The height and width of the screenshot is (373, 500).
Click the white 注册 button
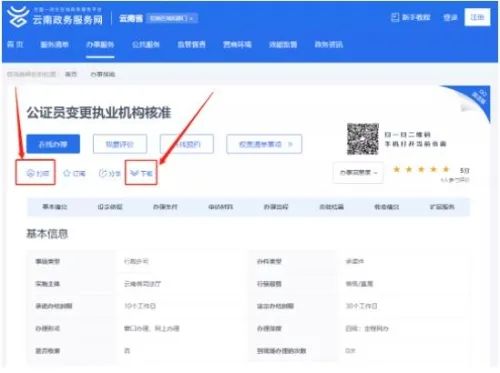[477, 17]
